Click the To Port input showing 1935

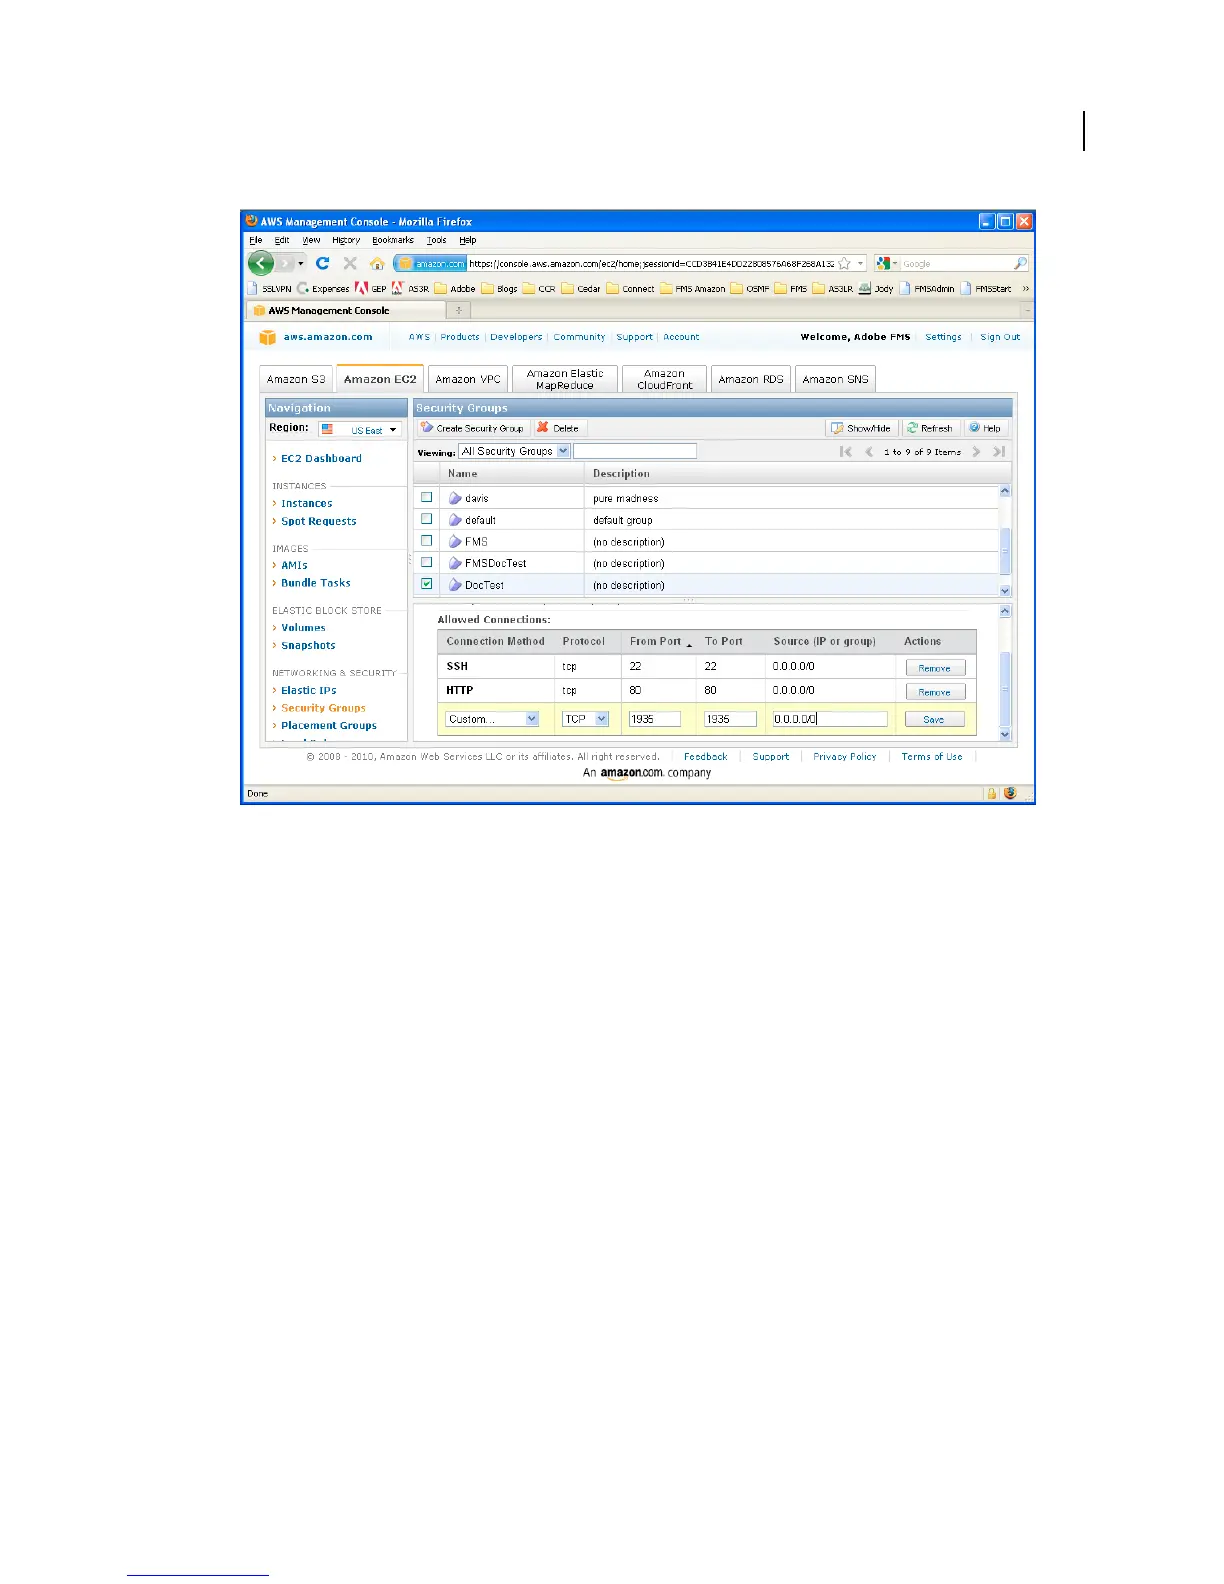coord(730,719)
